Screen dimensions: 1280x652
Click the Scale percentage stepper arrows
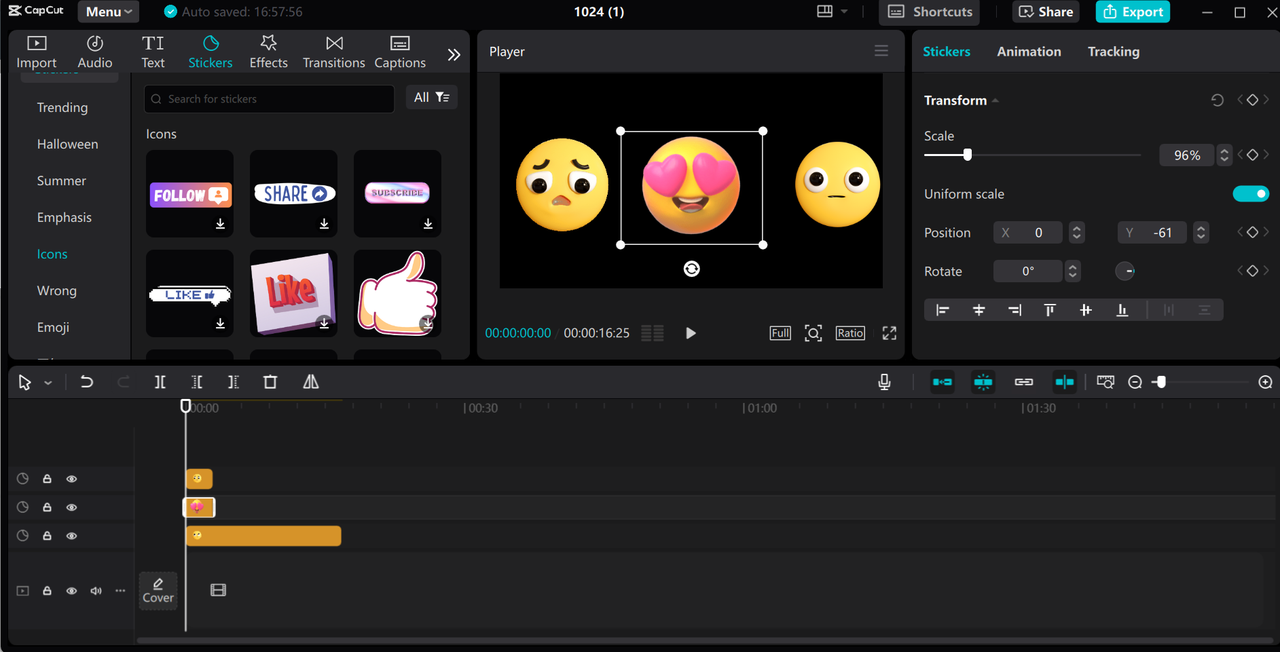click(1223, 155)
